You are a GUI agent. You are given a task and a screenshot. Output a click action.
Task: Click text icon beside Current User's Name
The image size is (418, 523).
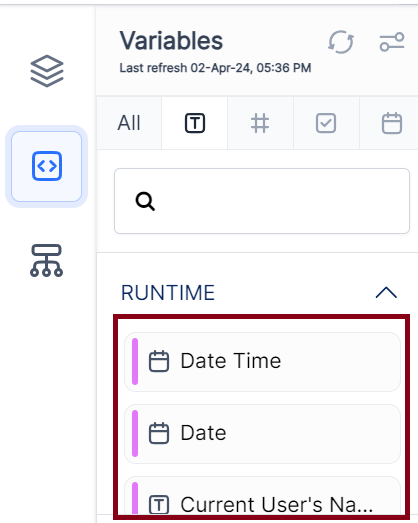[159, 504]
